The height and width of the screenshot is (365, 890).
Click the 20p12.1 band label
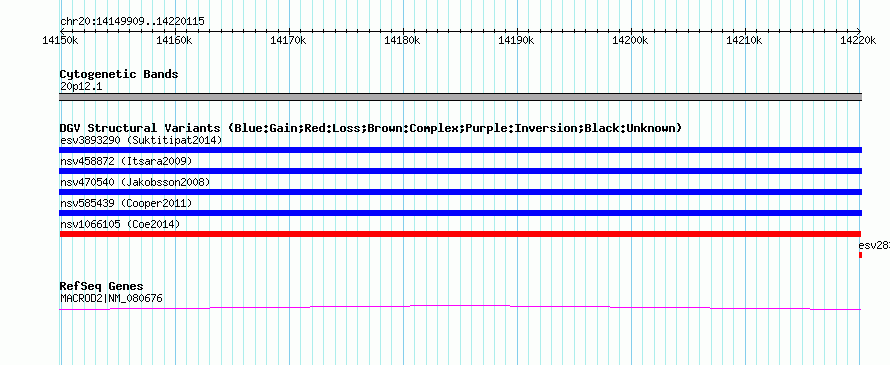[81, 87]
